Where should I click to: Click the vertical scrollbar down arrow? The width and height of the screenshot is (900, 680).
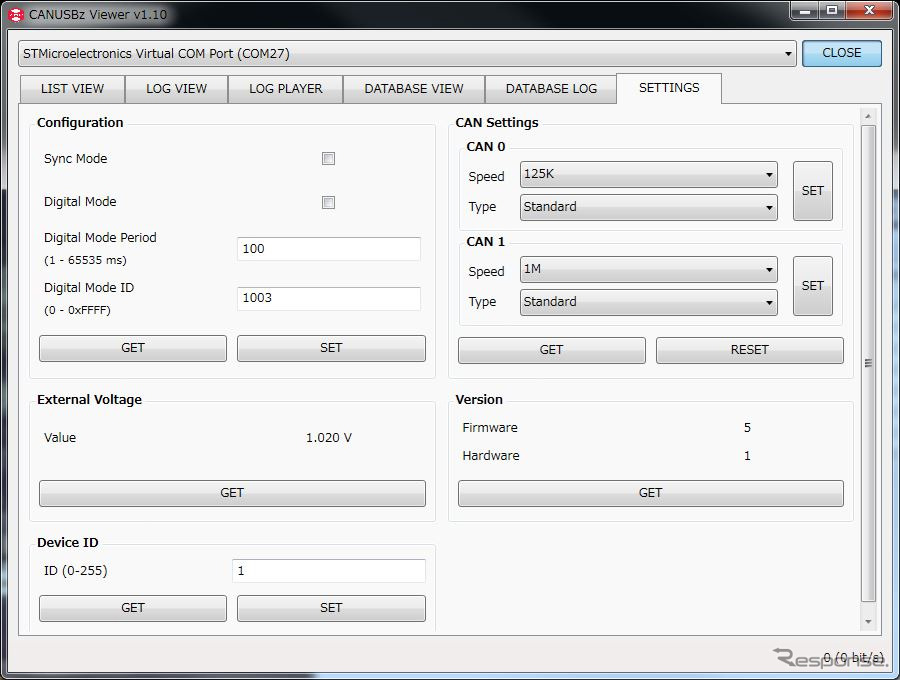[868, 621]
